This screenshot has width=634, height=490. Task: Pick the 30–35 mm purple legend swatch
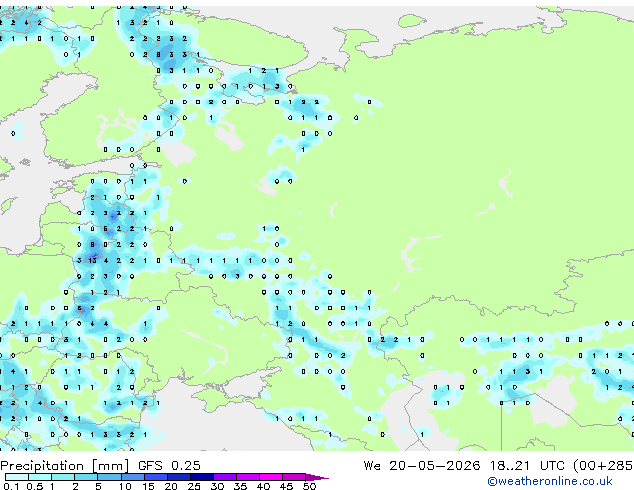[224, 477]
